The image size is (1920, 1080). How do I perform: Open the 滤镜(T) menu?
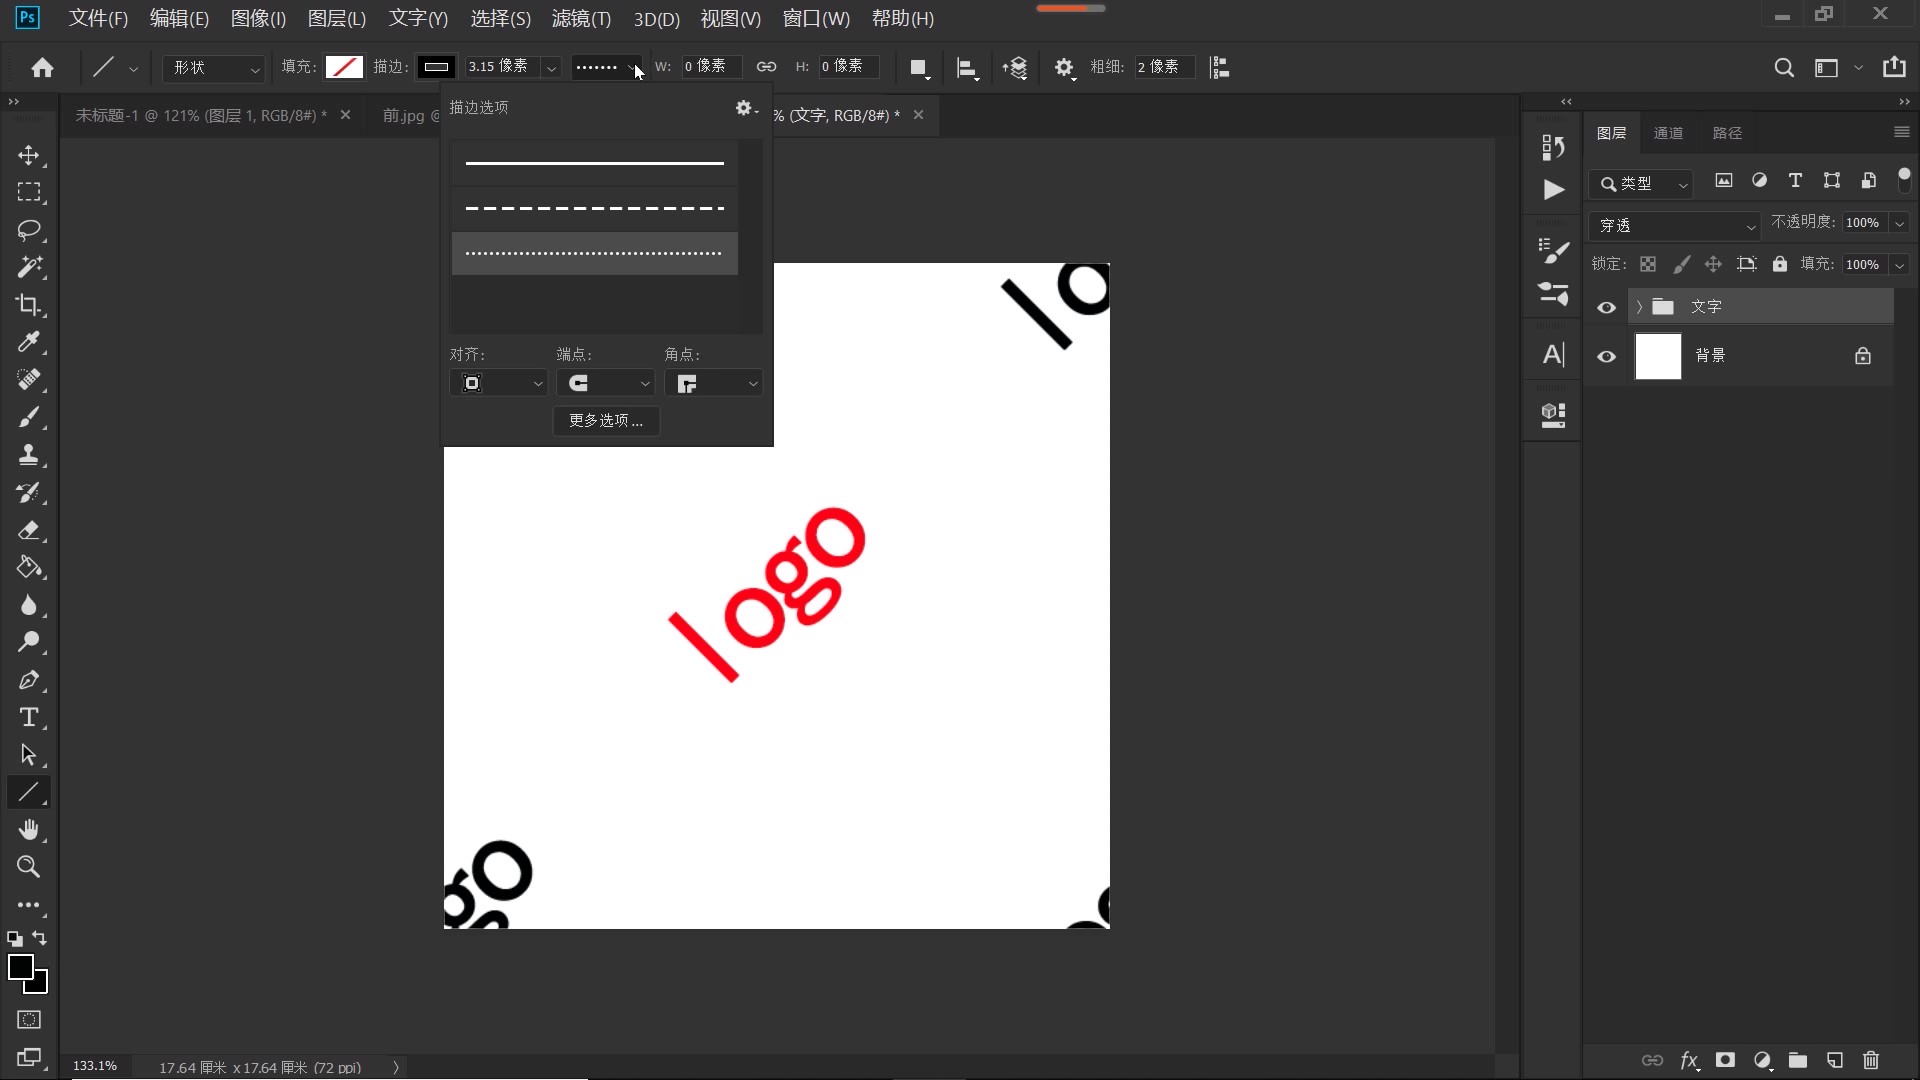pyautogui.click(x=581, y=18)
